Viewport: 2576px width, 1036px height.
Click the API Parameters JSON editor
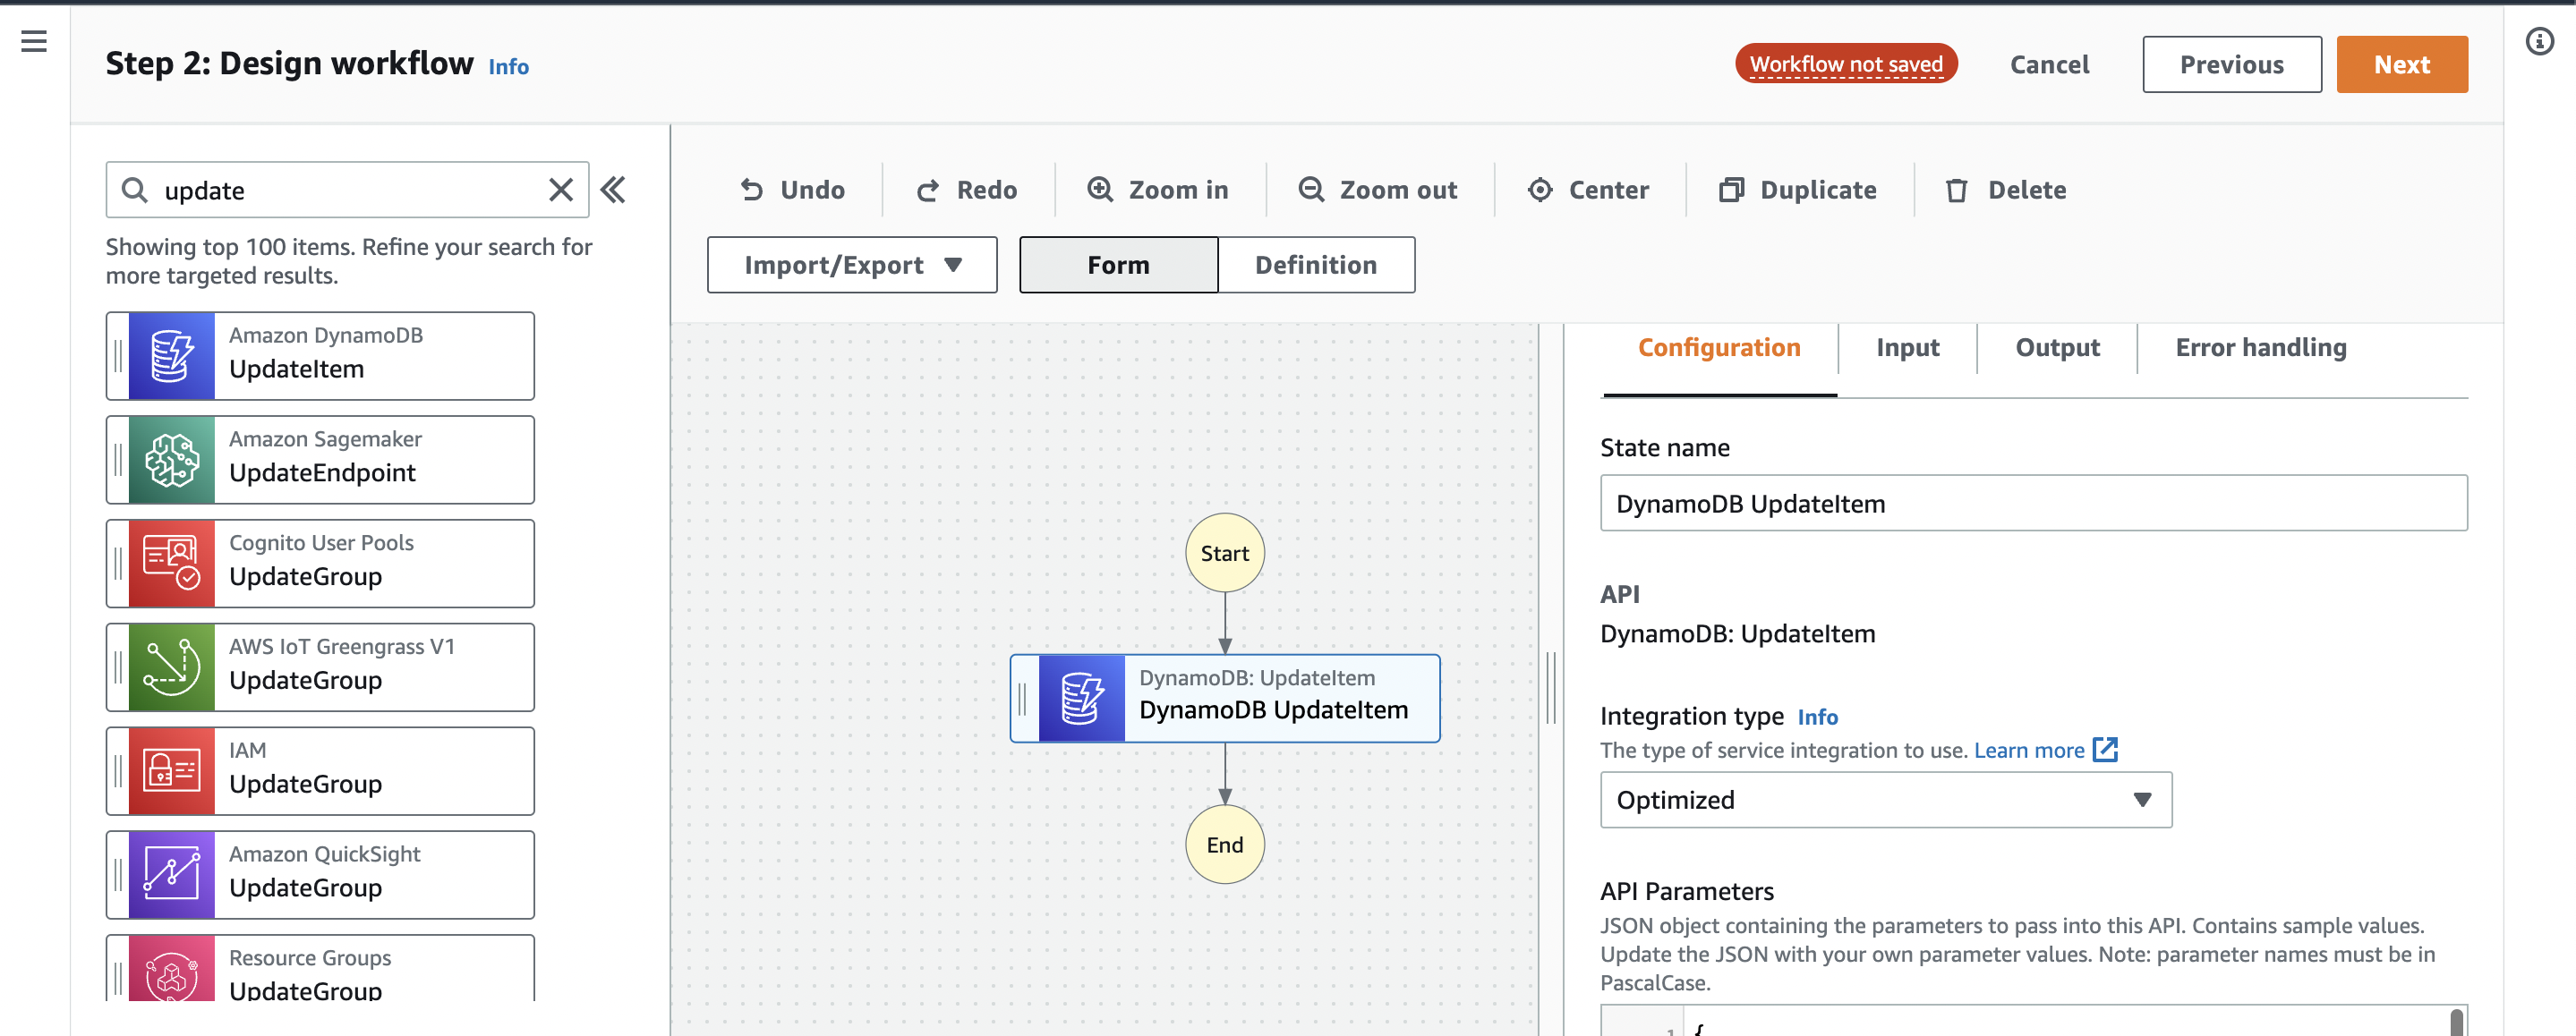coord(2034,1021)
